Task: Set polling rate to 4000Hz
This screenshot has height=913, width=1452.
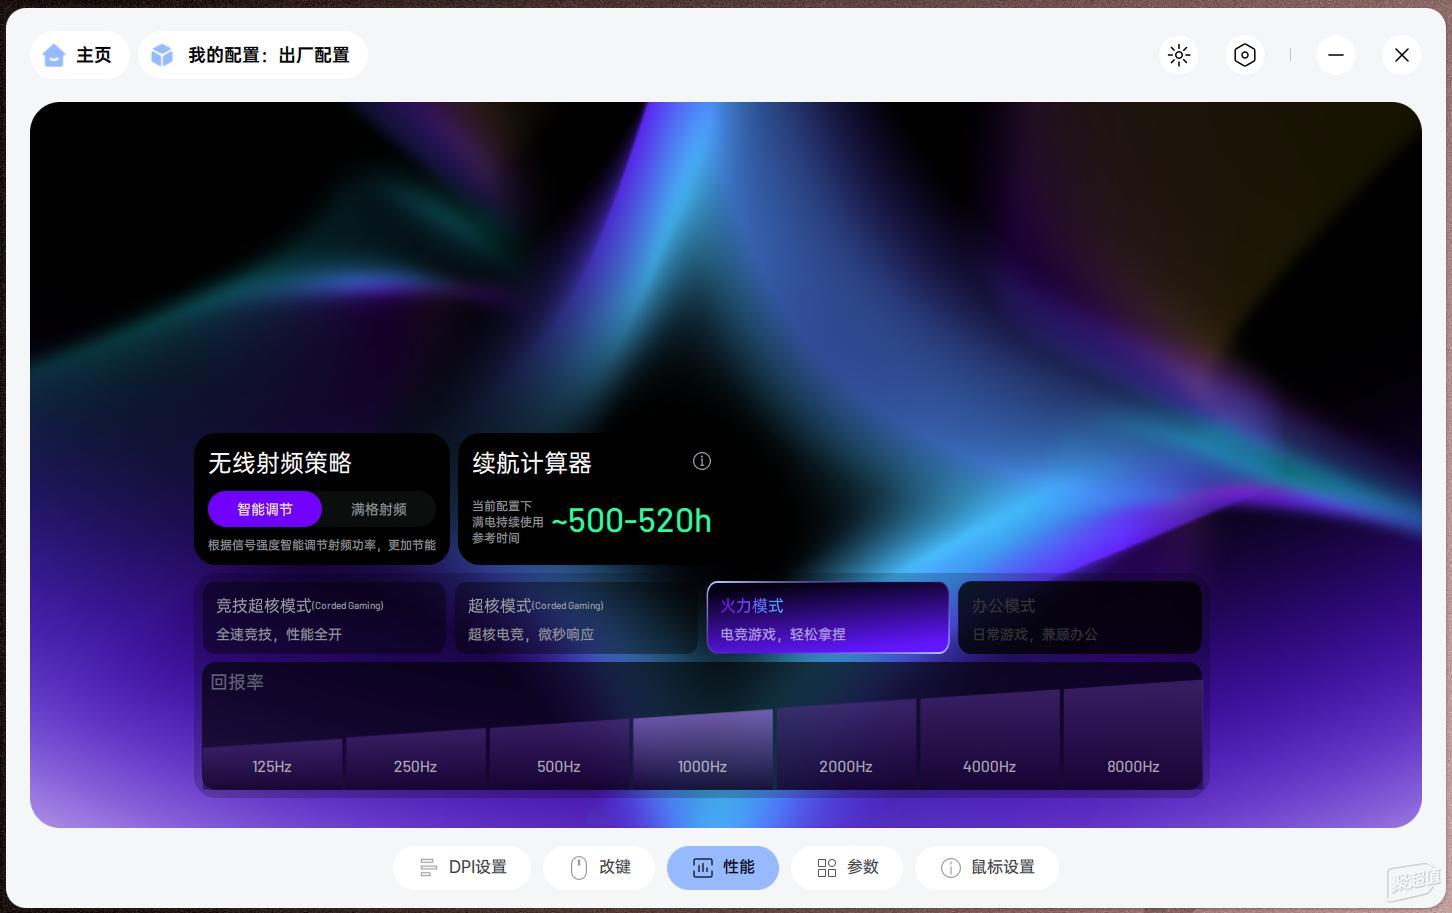Action: coord(989,739)
